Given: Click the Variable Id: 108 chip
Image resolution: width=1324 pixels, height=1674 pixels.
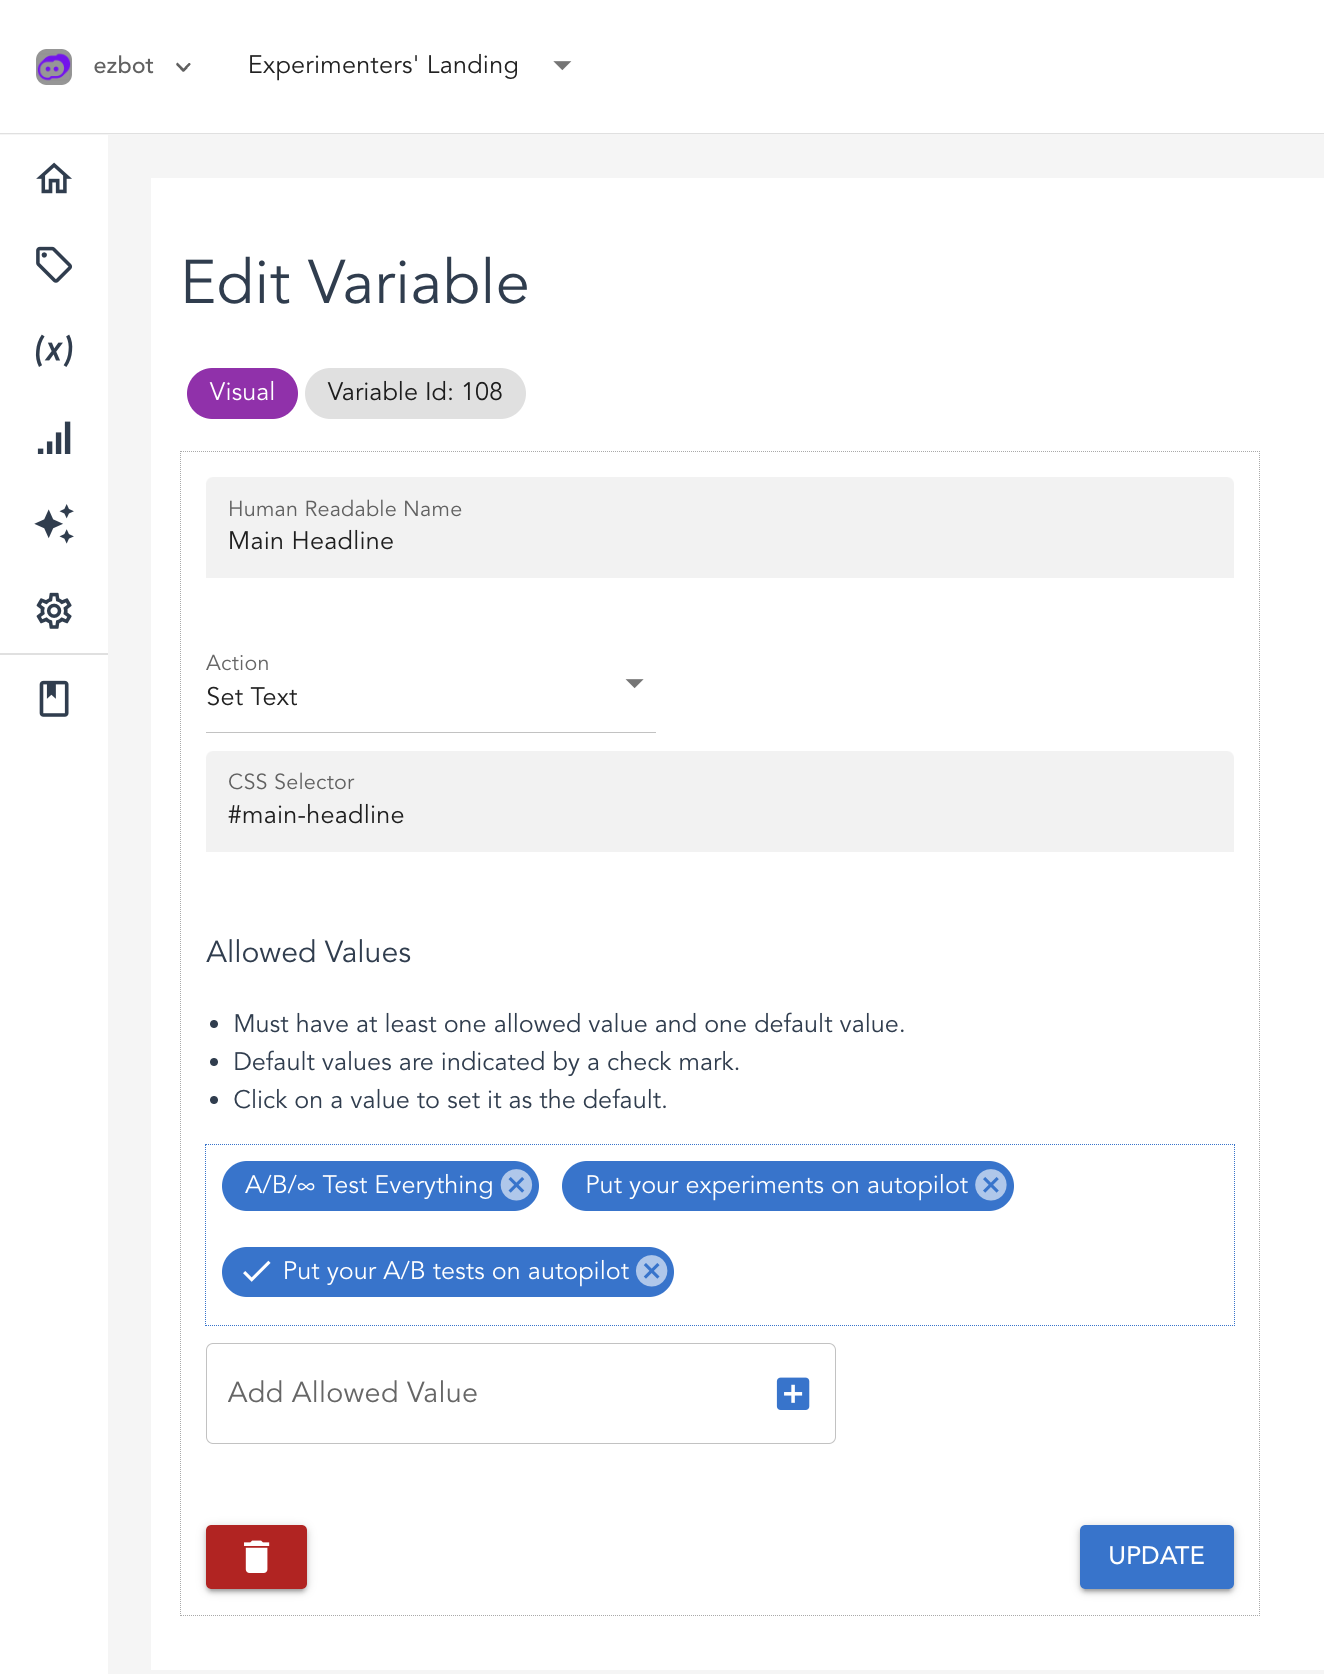Looking at the screenshot, I should [415, 393].
